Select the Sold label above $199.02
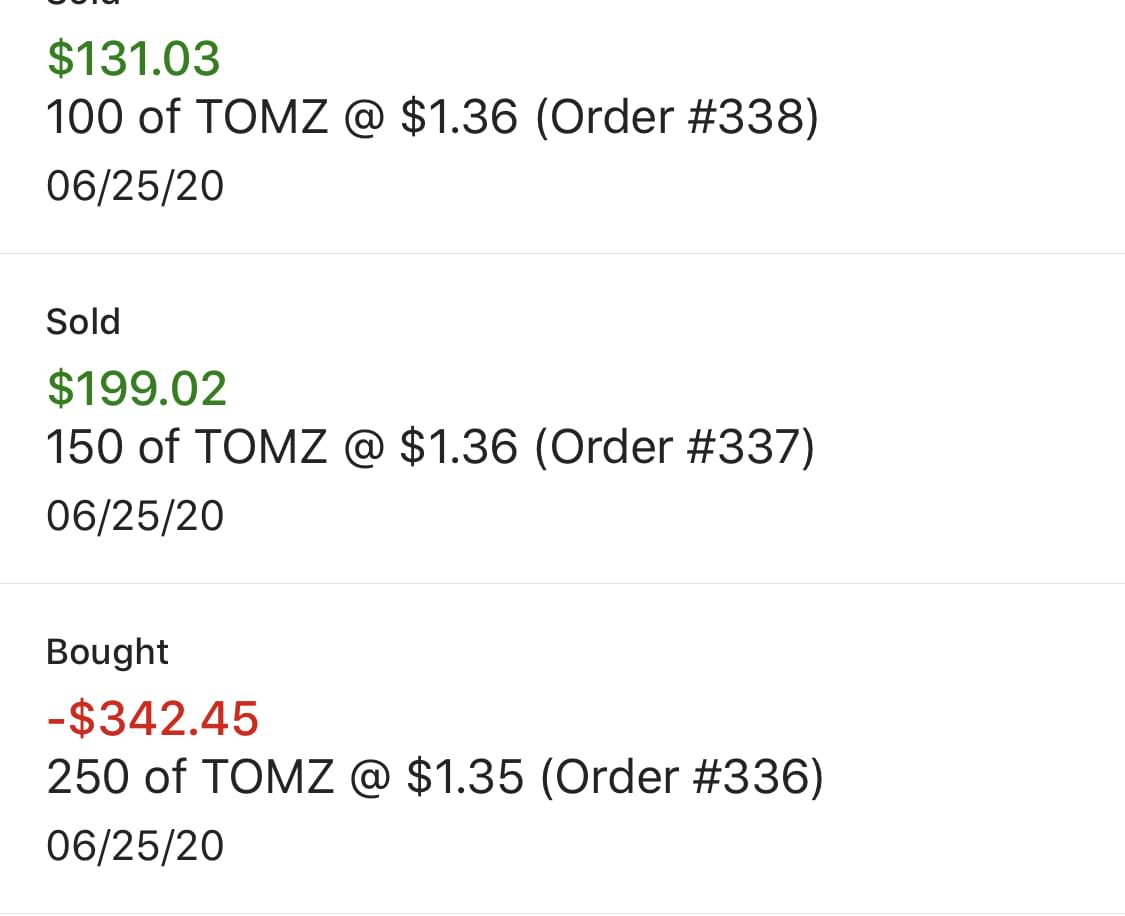This screenshot has height=916, width=1125. (x=83, y=322)
